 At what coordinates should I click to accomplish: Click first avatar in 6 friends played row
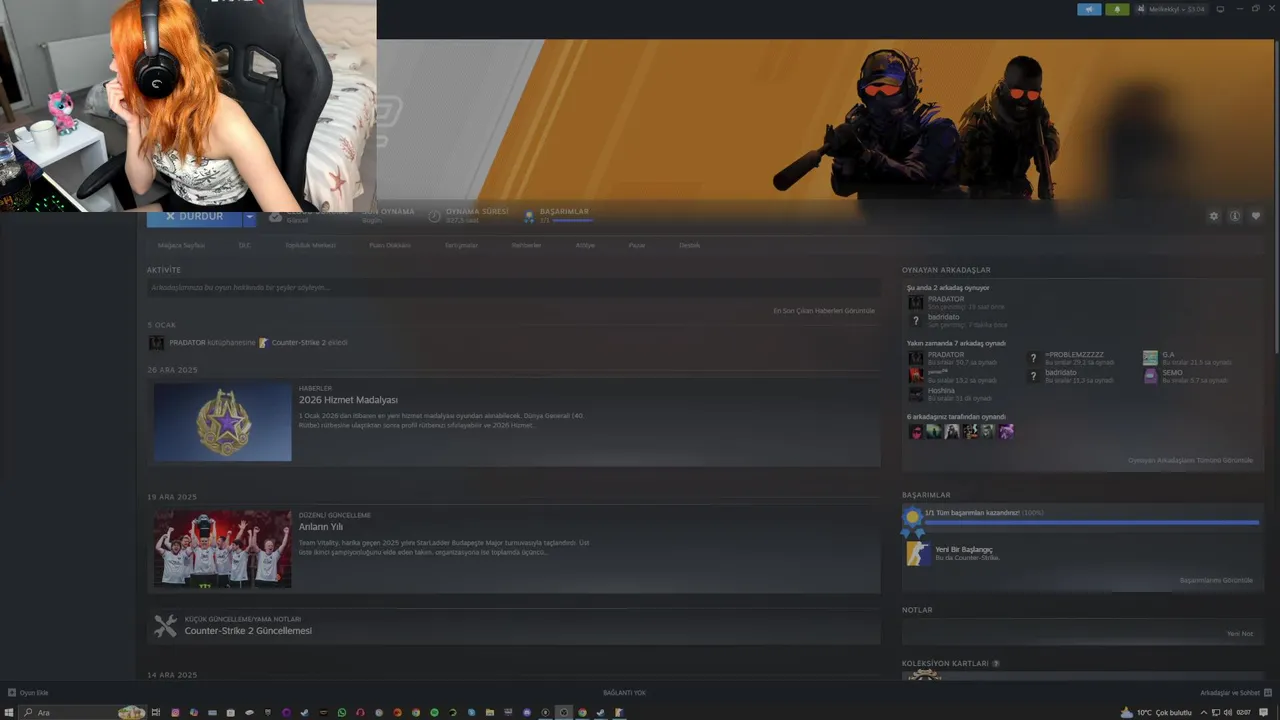(x=915, y=431)
